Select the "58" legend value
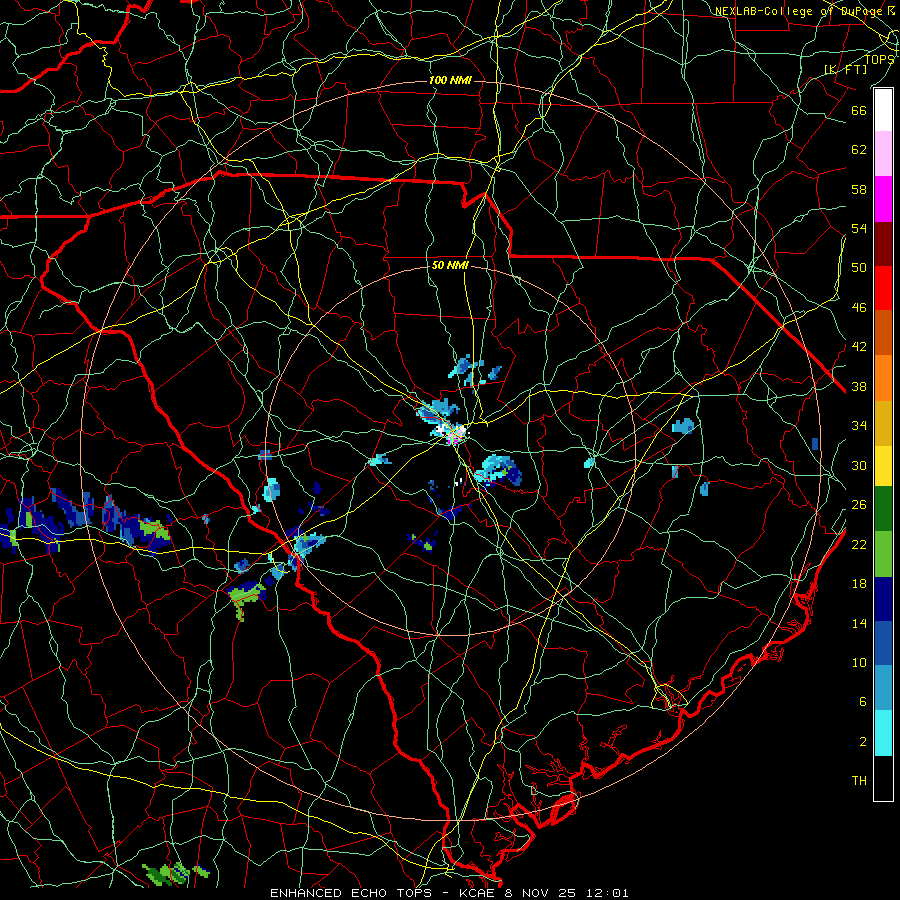The height and width of the screenshot is (900, 900). pos(859,189)
